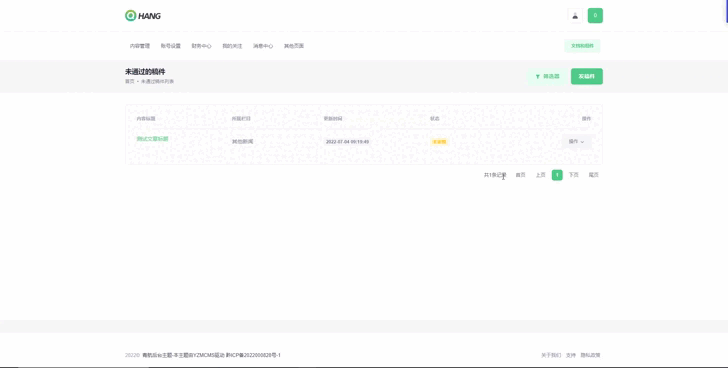Click the 其他新闻 category cell
Image resolution: width=728 pixels, height=368 pixels.
[242, 142]
